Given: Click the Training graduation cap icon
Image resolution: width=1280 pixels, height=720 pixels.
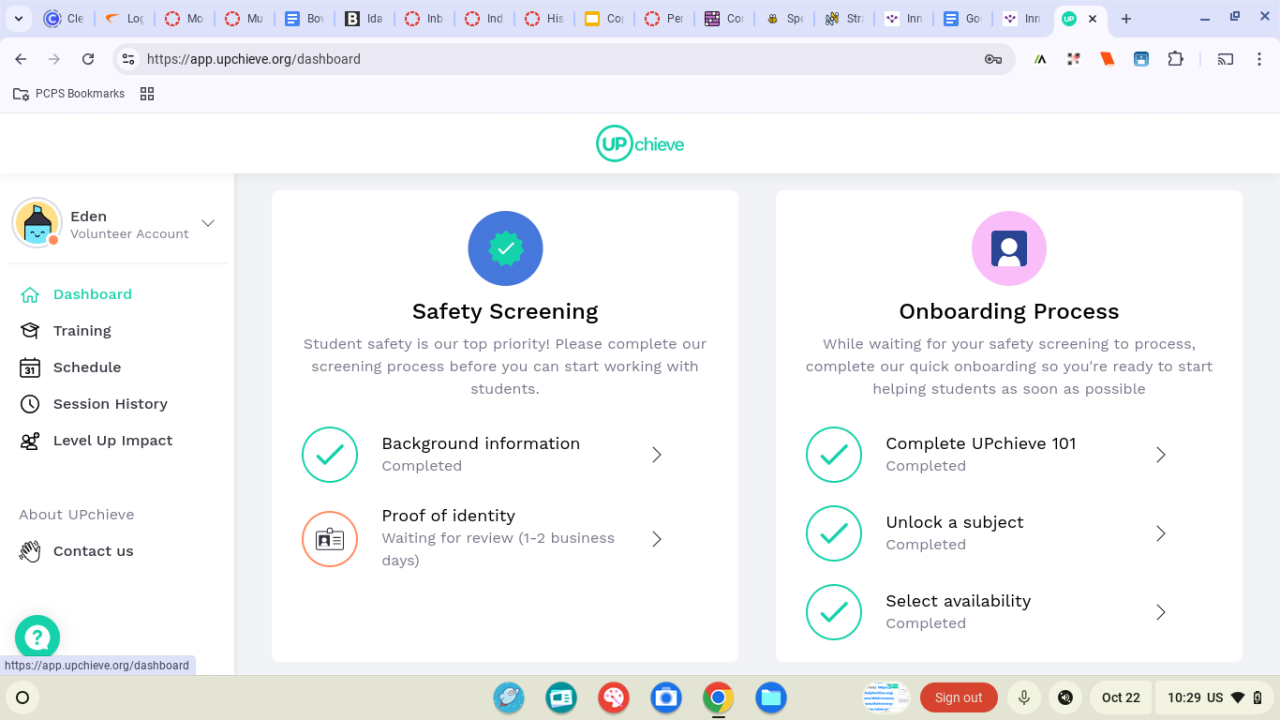Looking at the screenshot, I should coord(30,331).
